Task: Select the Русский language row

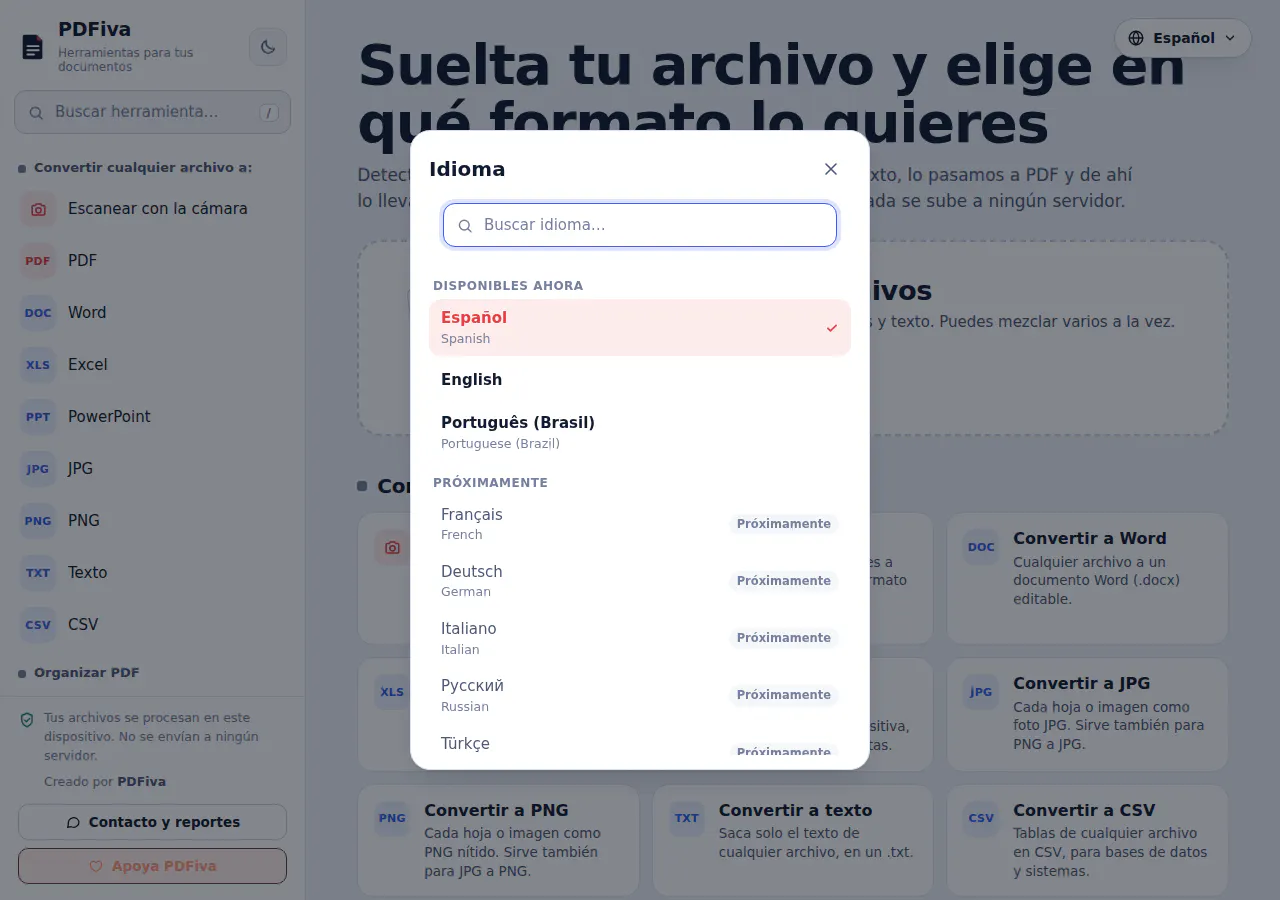Action: point(640,695)
